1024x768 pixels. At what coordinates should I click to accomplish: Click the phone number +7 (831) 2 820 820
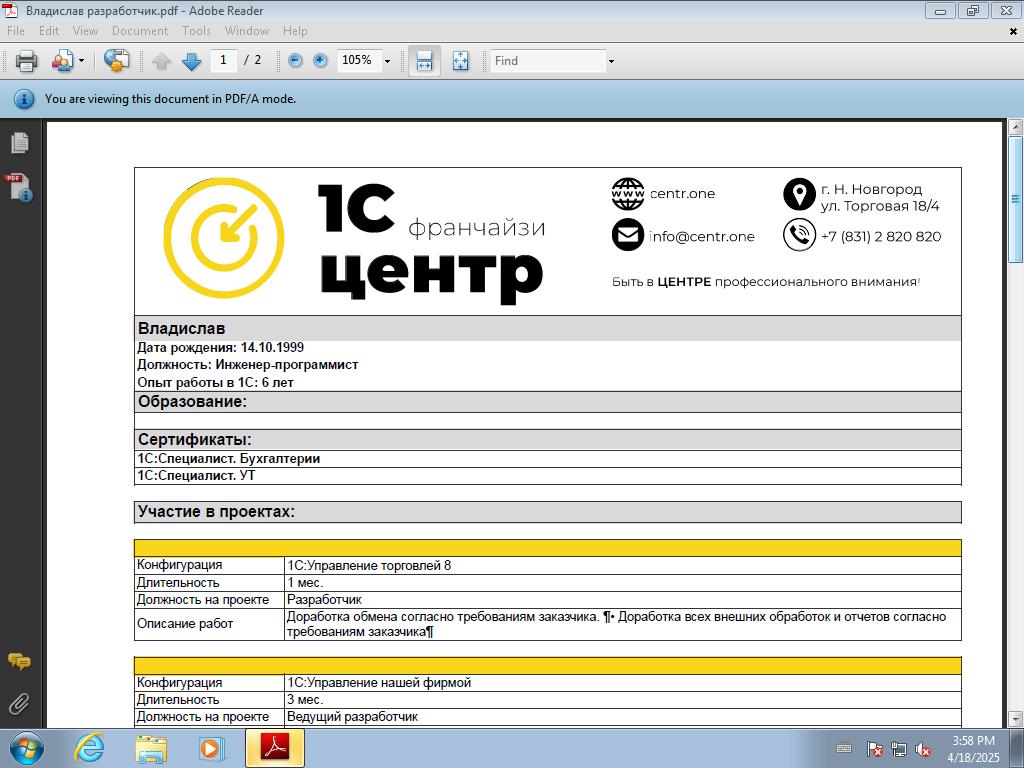tap(881, 236)
